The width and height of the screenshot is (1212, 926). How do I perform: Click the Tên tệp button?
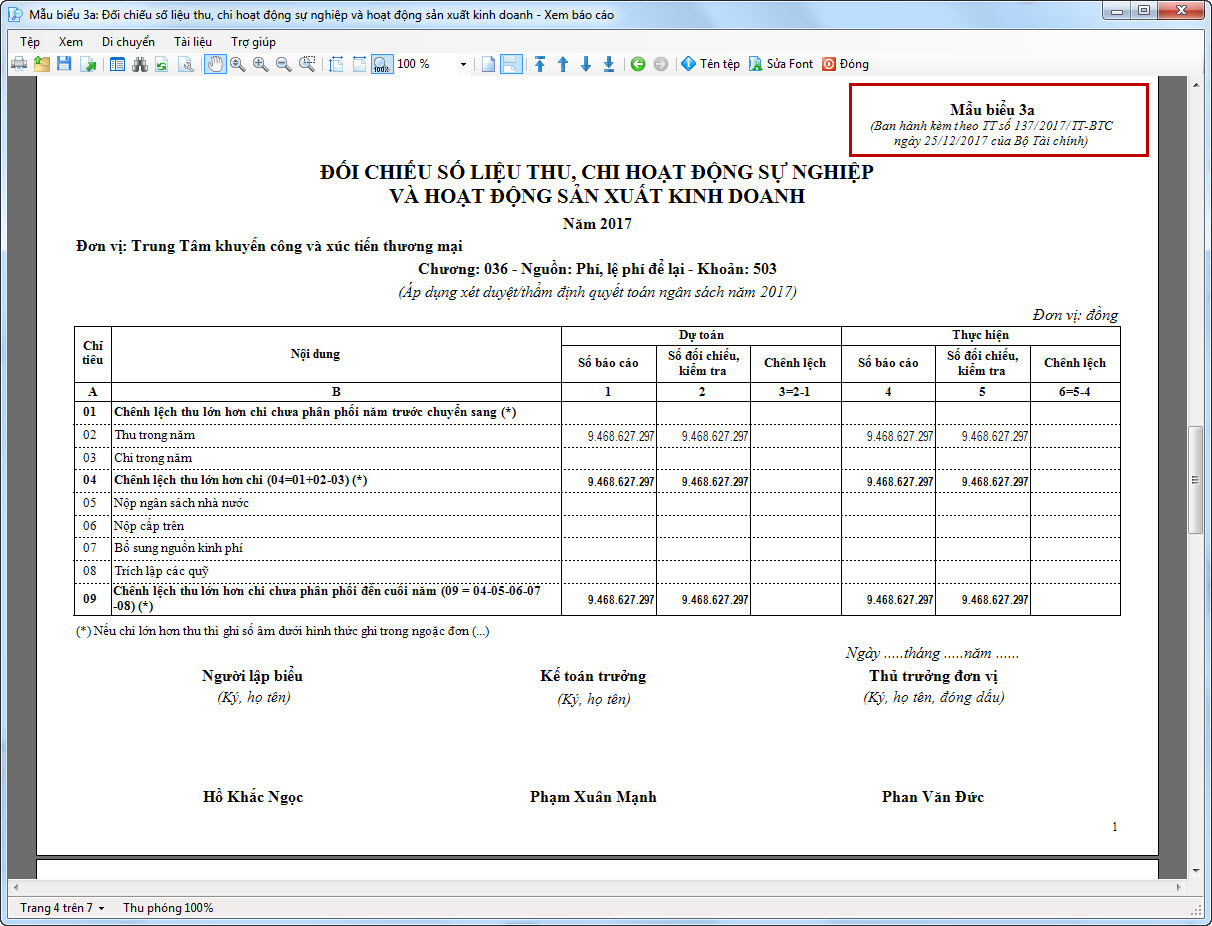coord(710,64)
